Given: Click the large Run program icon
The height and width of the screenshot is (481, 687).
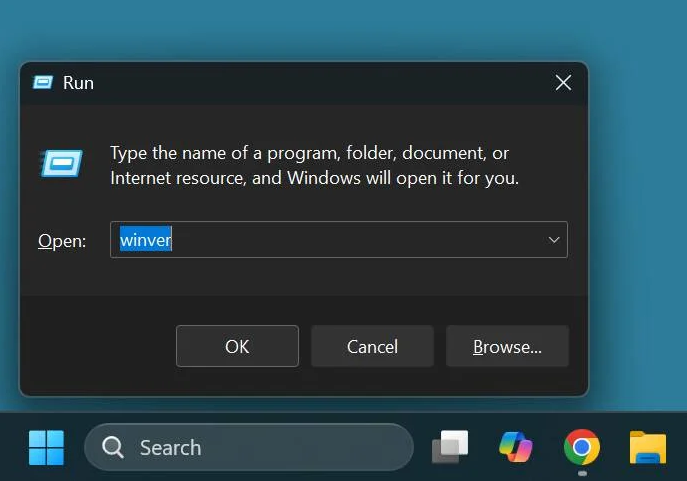Looking at the screenshot, I should point(62,163).
